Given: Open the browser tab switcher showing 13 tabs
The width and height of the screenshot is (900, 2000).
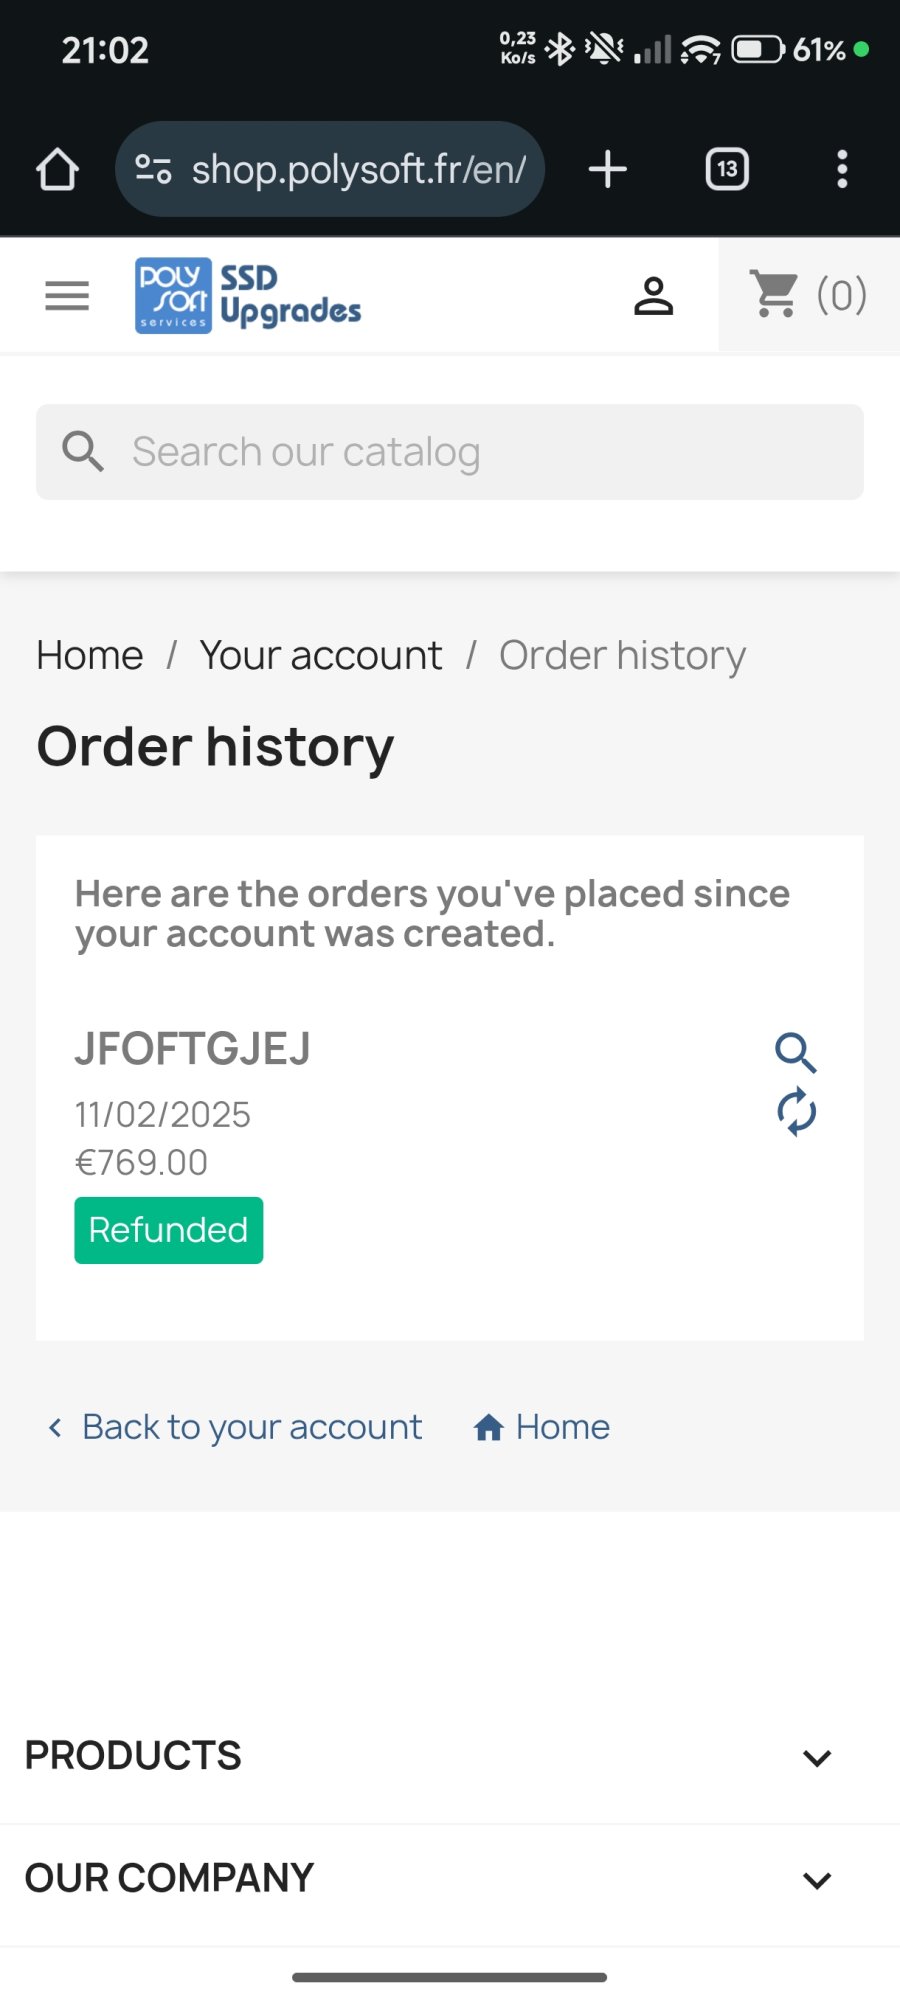Looking at the screenshot, I should pos(726,168).
